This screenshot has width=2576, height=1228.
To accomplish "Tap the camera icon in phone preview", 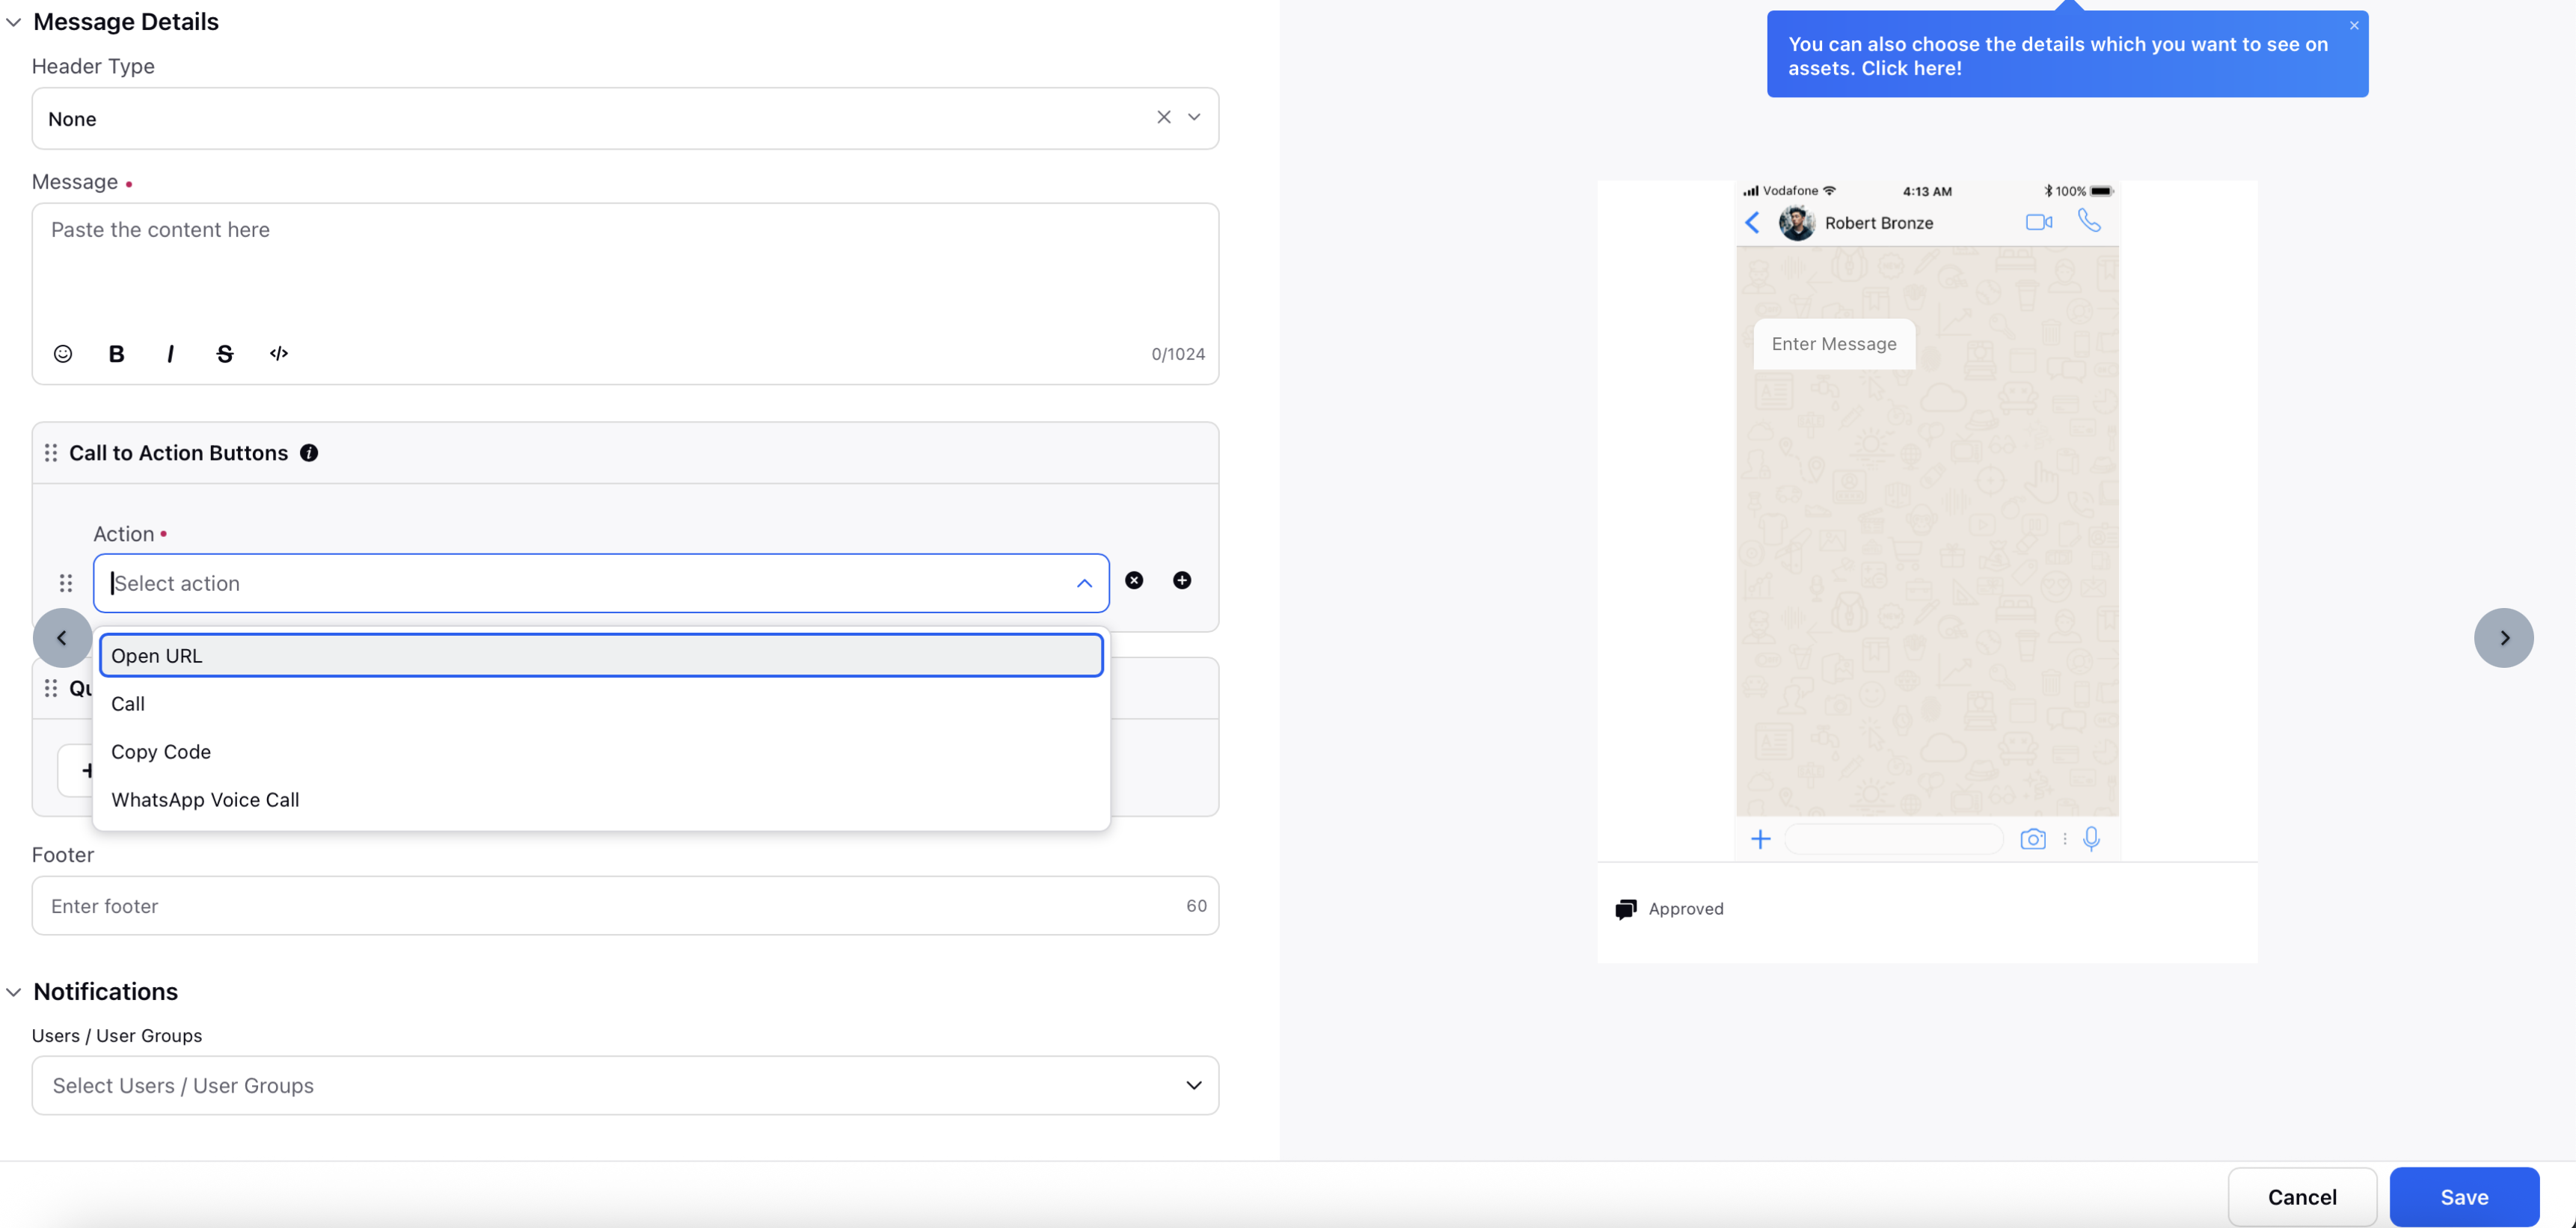I will (2033, 840).
